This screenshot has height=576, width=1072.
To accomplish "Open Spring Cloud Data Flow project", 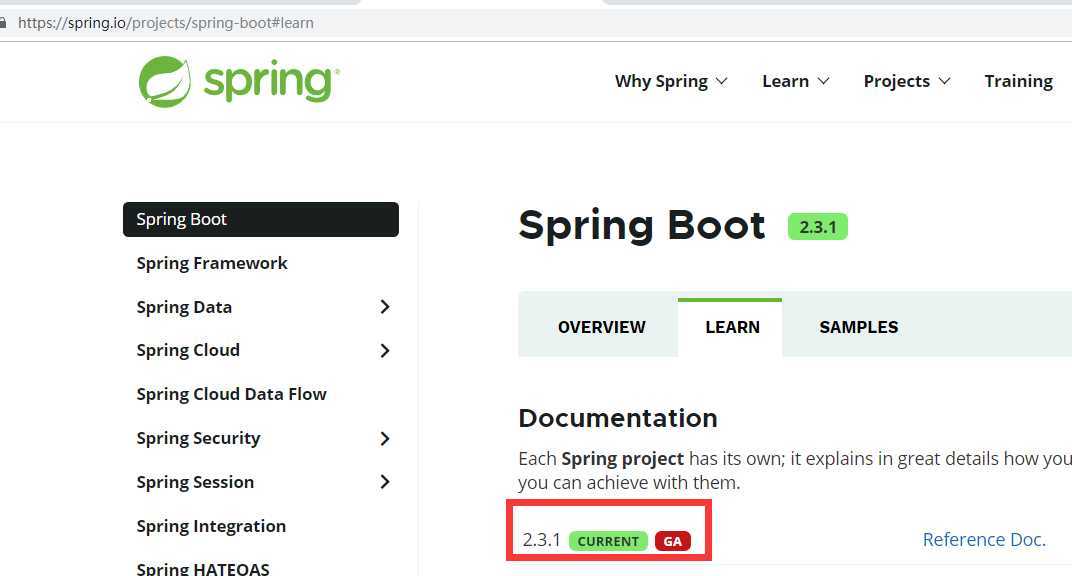I will click(231, 394).
